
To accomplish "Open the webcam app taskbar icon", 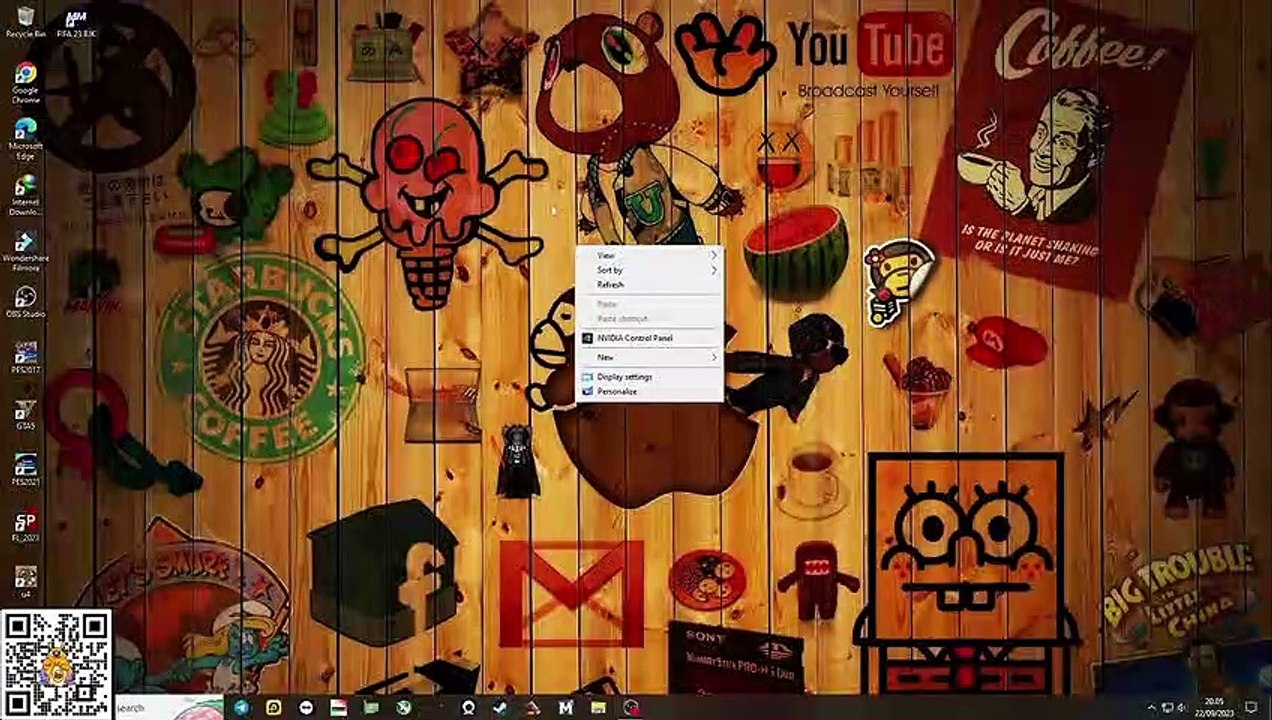I will tap(468, 707).
